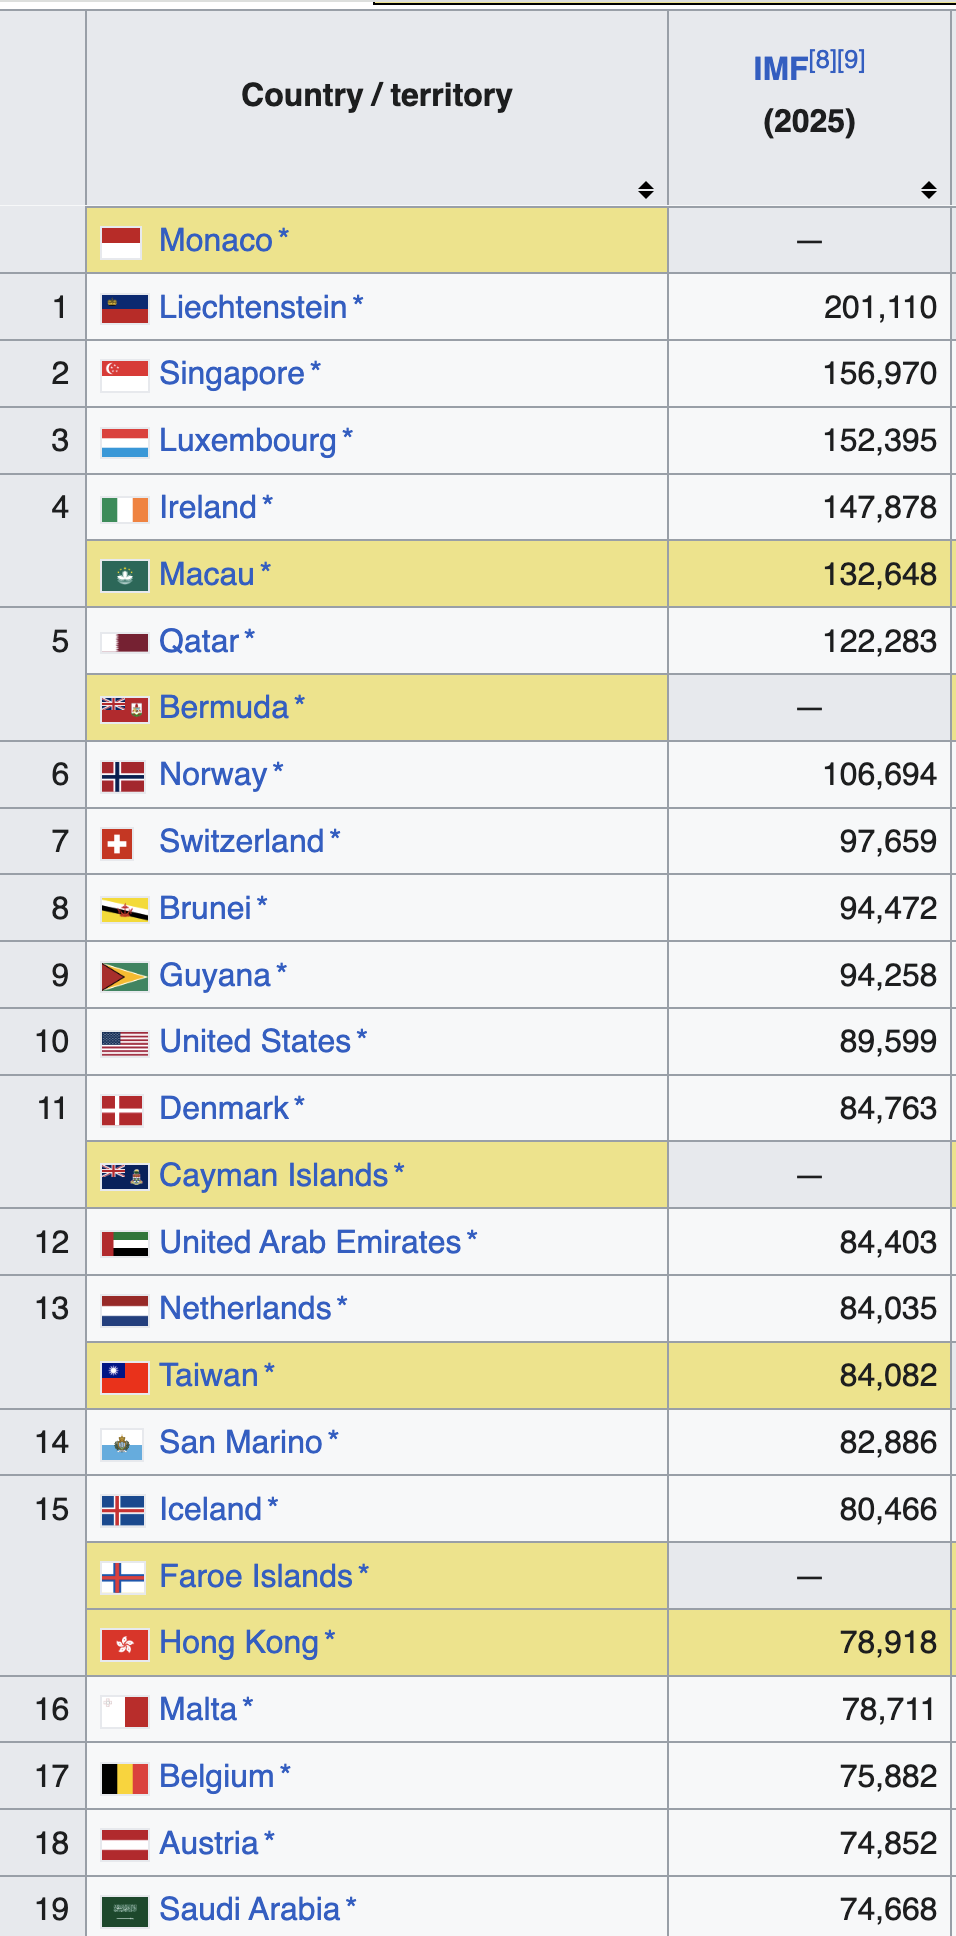This screenshot has width=956, height=1936.
Task: Open the Iceland link
Action: click(x=211, y=1510)
